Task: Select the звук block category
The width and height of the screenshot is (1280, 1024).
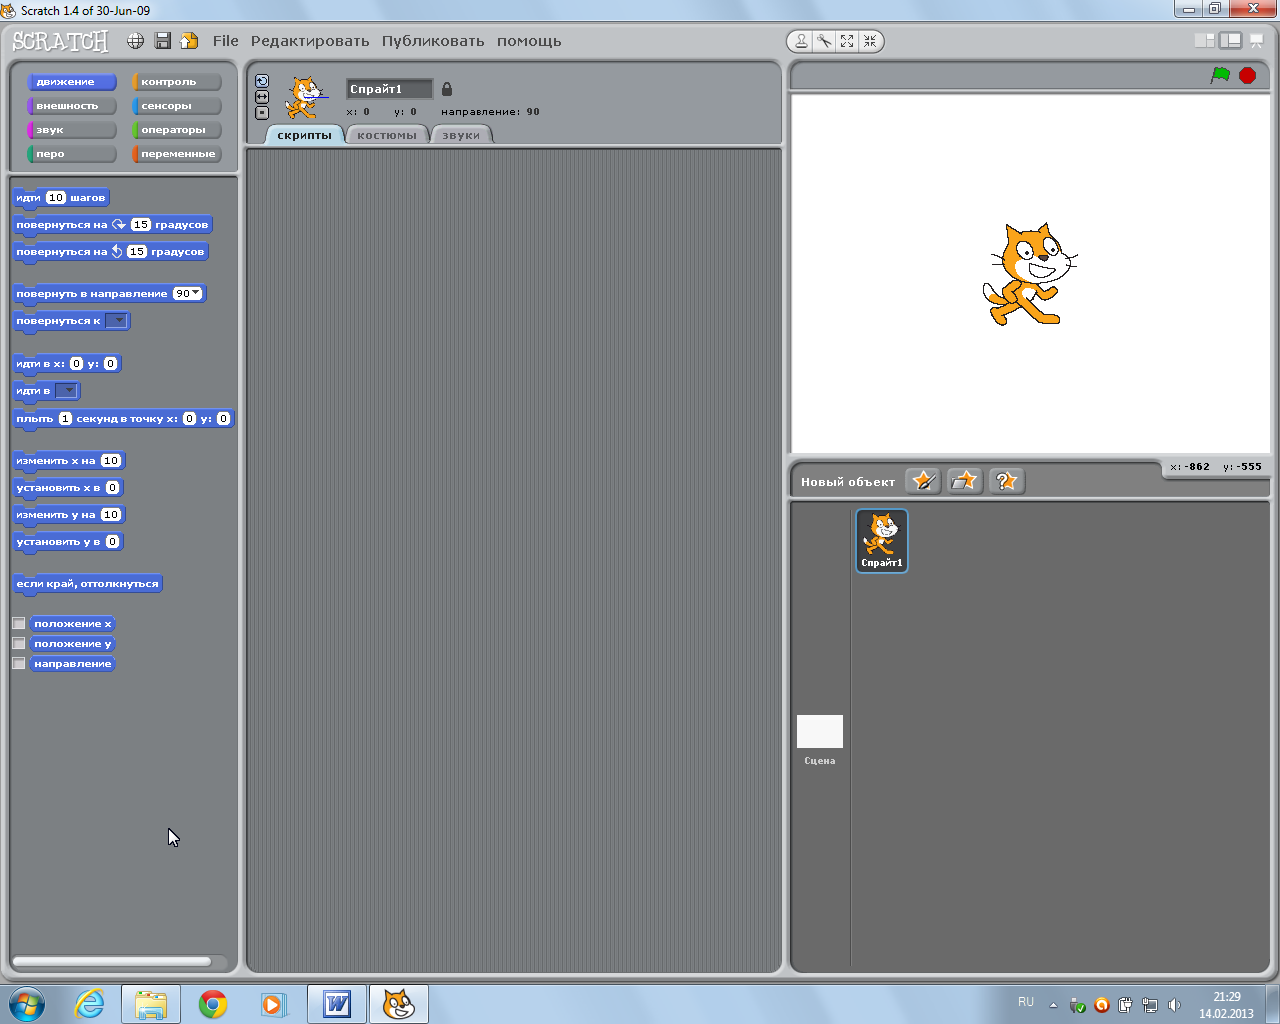Action: [72, 130]
